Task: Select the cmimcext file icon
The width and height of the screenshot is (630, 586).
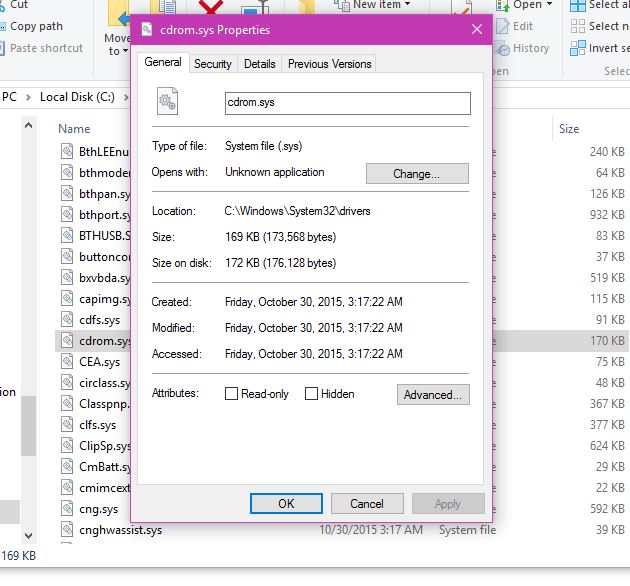Action: pyautogui.click(x=67, y=487)
